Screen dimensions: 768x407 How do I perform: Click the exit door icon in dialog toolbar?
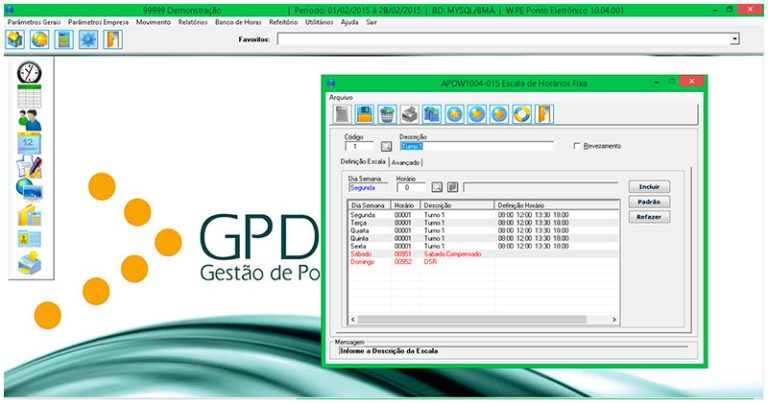[x=543, y=113]
